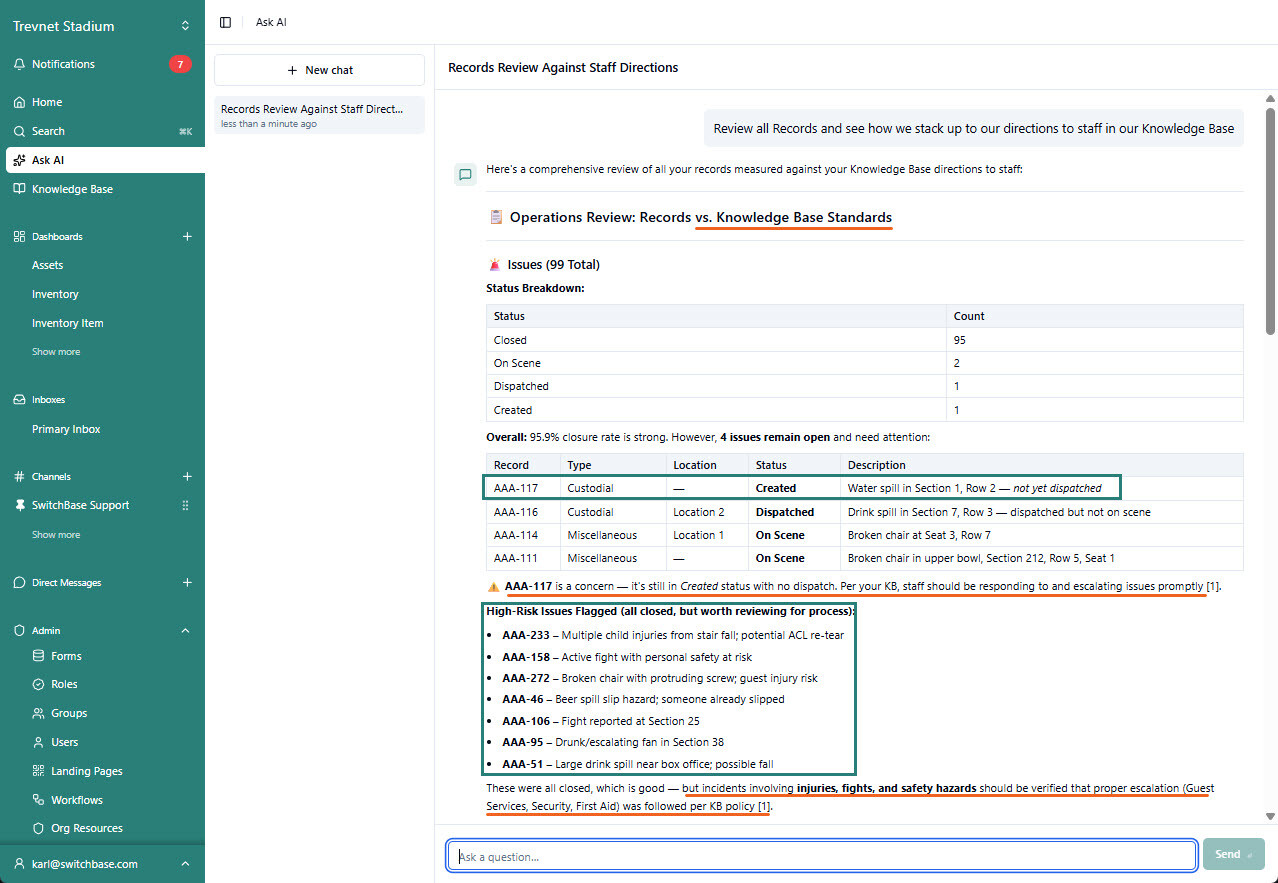
Task: Click the Knowledge Base book icon
Action: (x=19, y=189)
